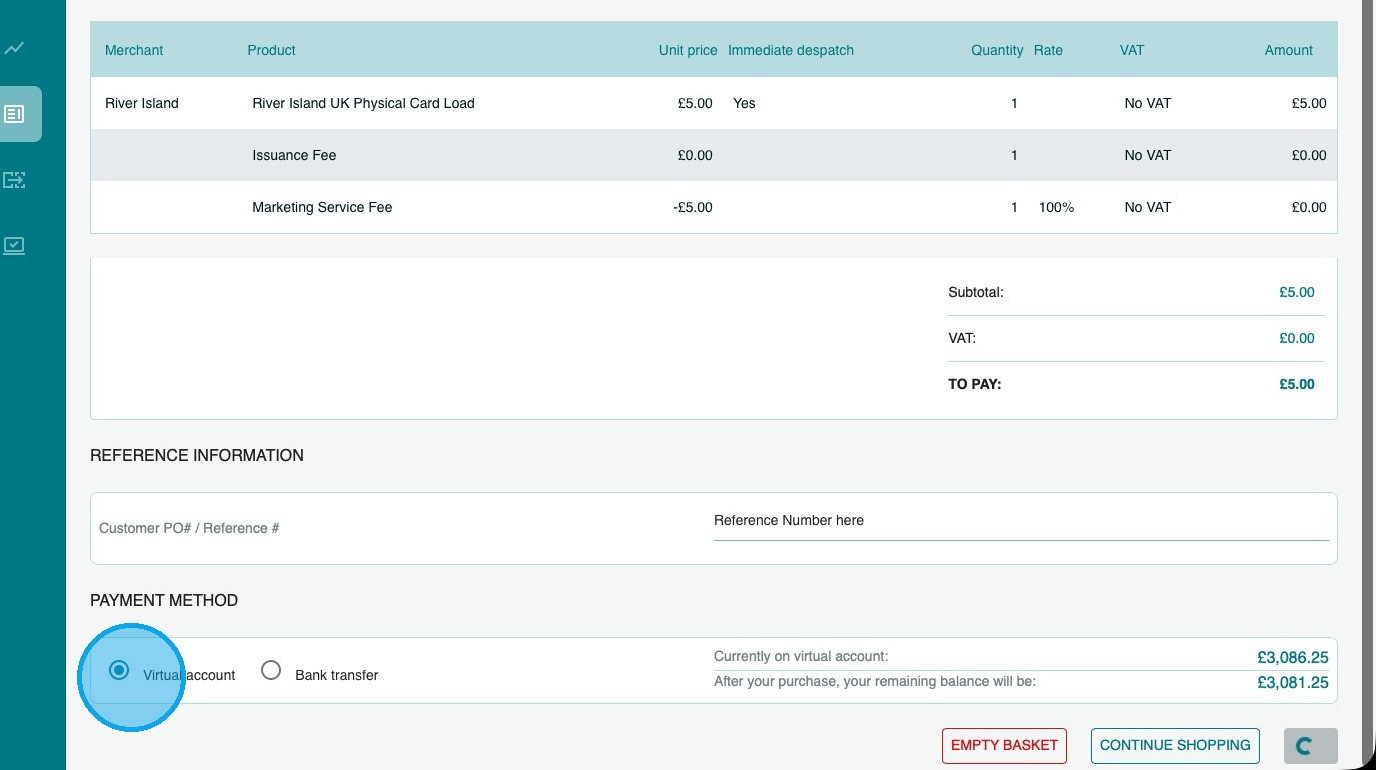Click the Yes immediate despatch cell
This screenshot has height=770, width=1376.
pyautogui.click(x=744, y=103)
